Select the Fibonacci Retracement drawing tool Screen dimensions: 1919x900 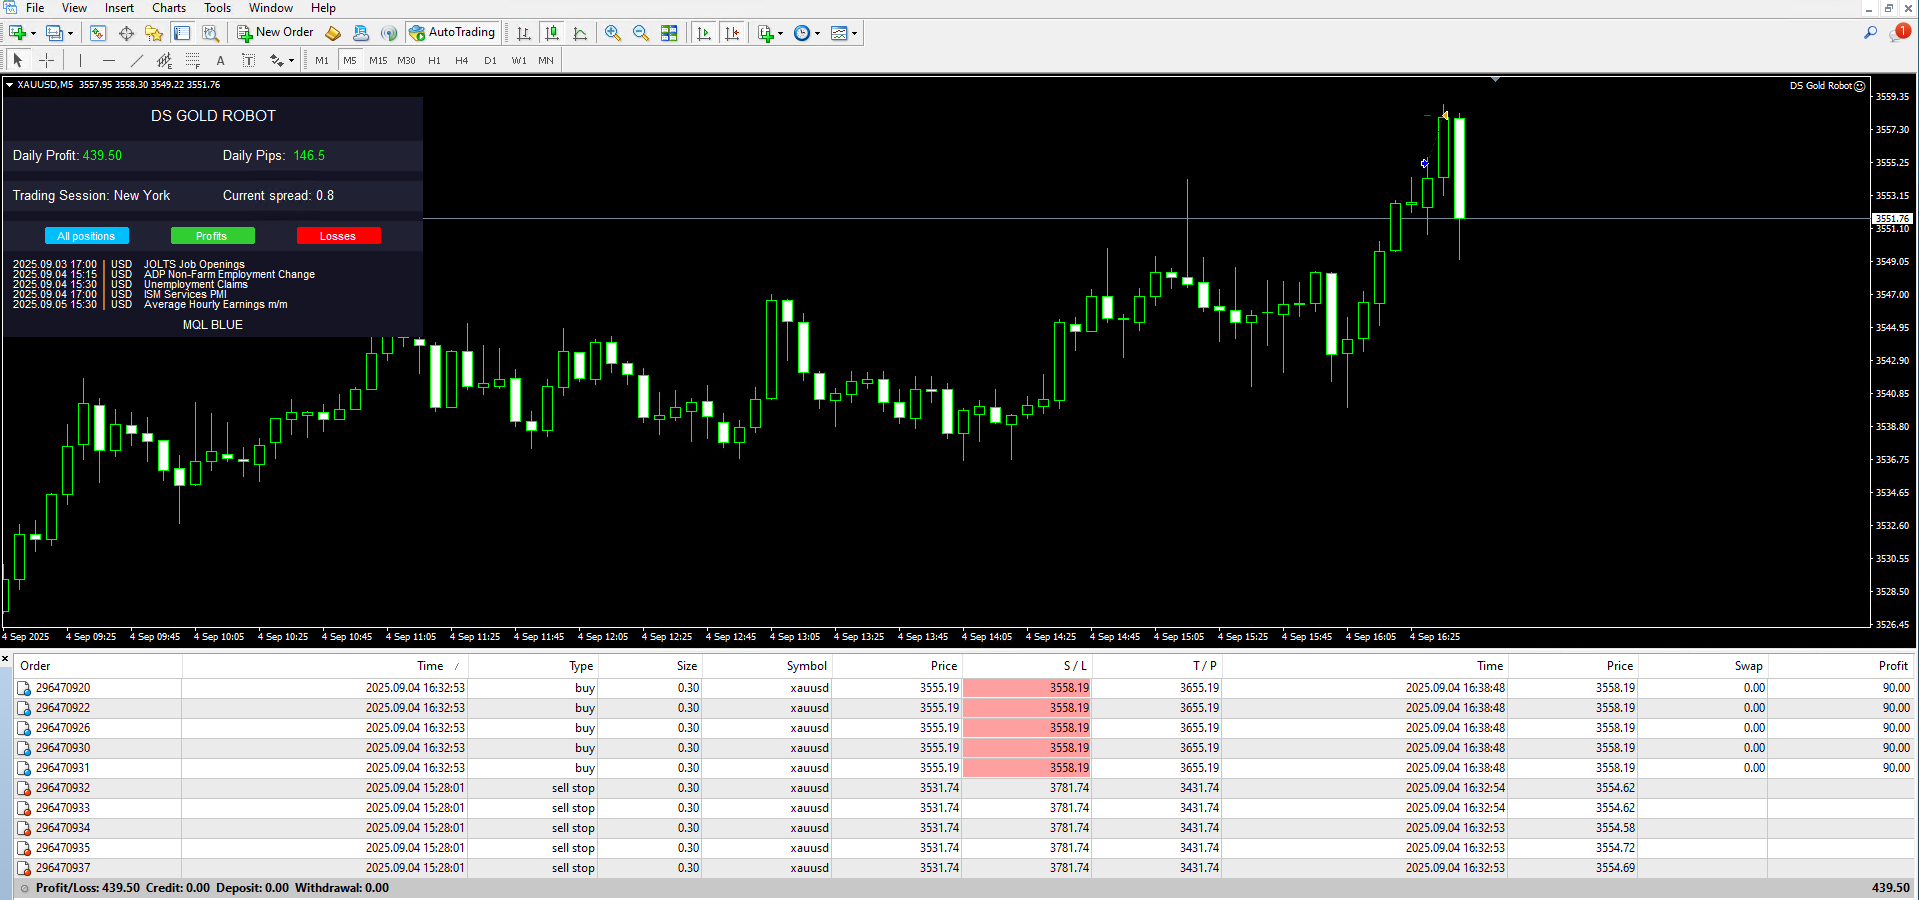(192, 60)
